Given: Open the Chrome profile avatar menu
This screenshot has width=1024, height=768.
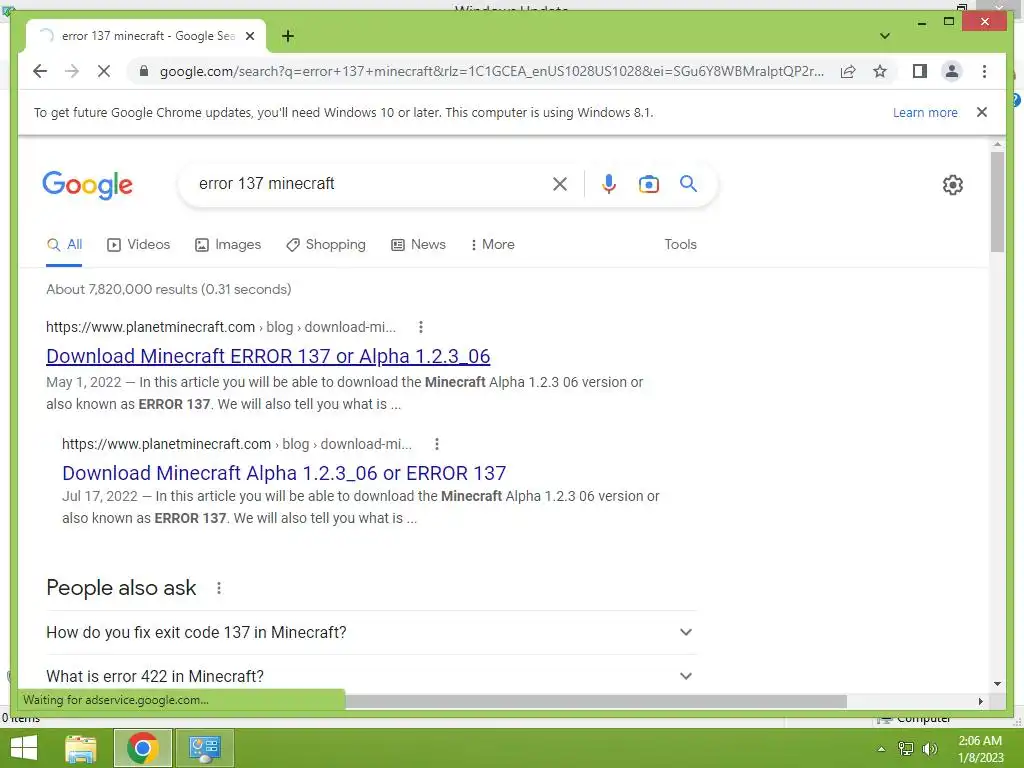Looking at the screenshot, I should (952, 71).
